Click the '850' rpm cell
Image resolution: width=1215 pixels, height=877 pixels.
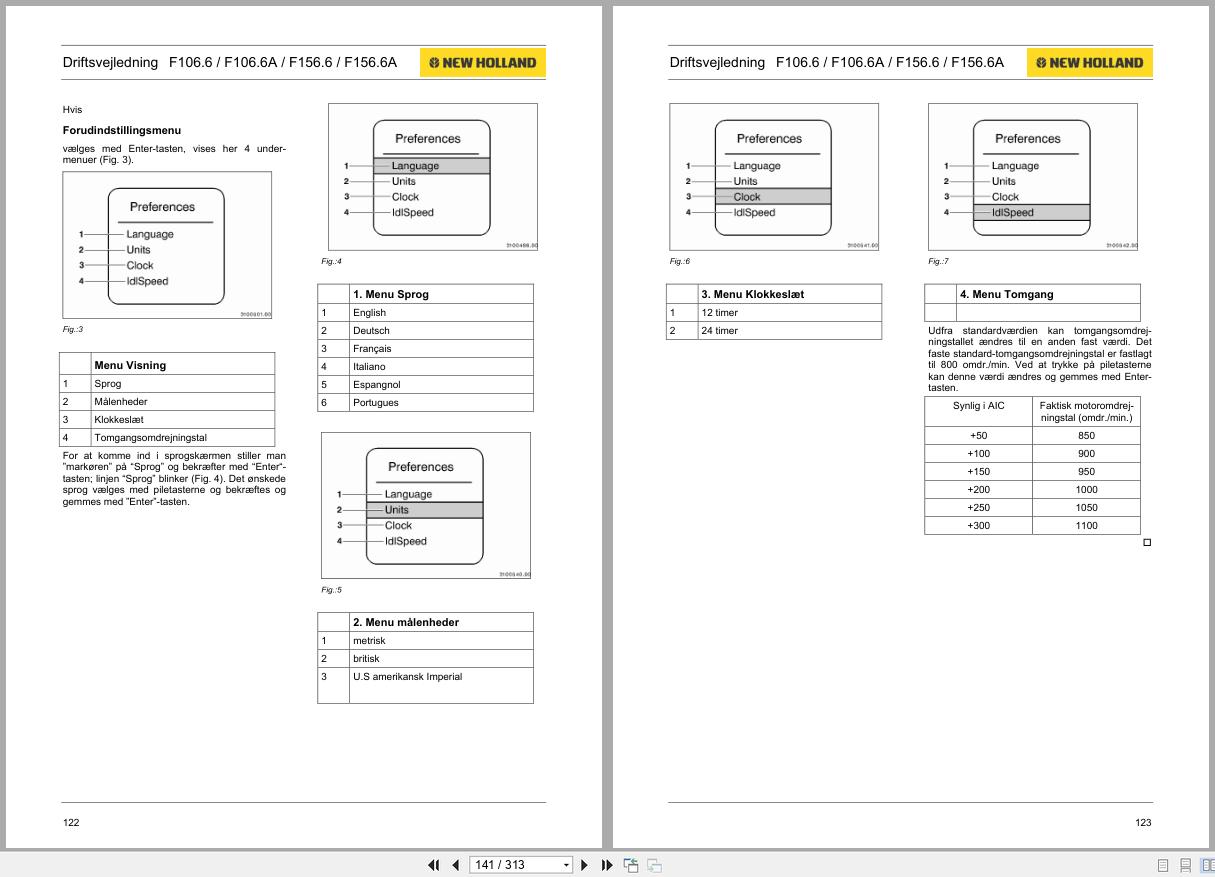tap(1086, 435)
